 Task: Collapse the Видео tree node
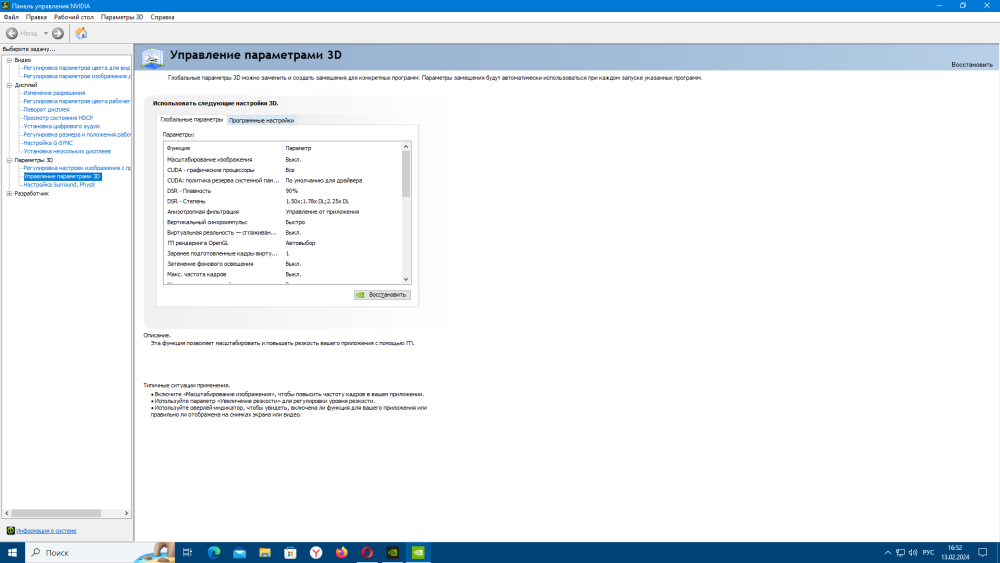coord(10,60)
